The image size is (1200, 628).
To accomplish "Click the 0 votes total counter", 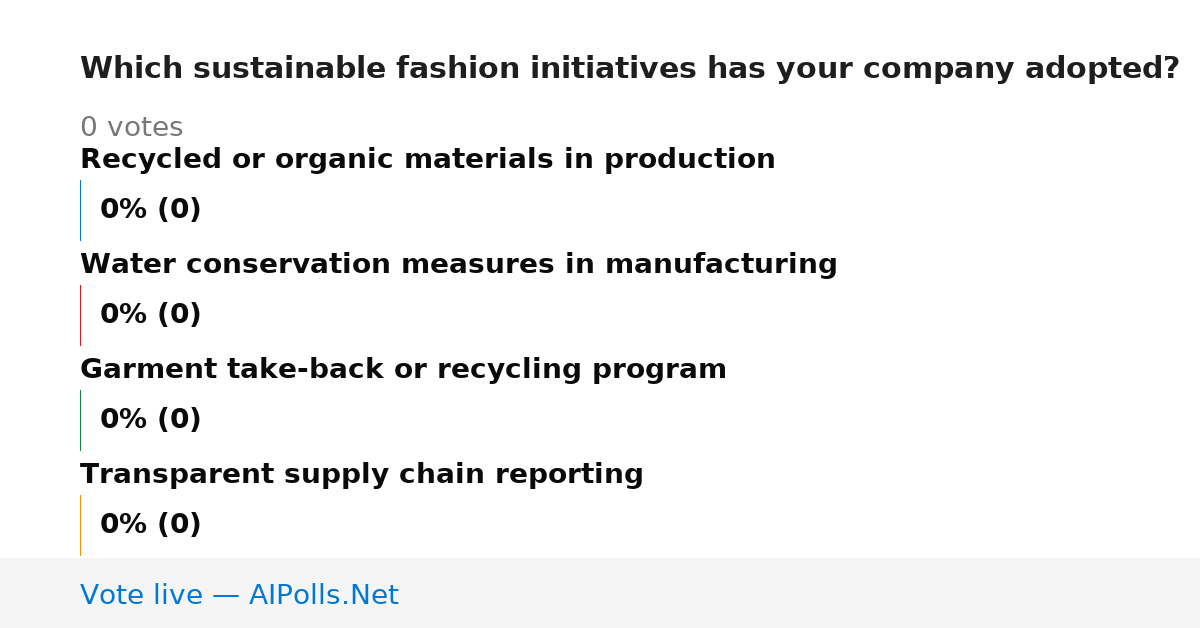I will point(131,128).
